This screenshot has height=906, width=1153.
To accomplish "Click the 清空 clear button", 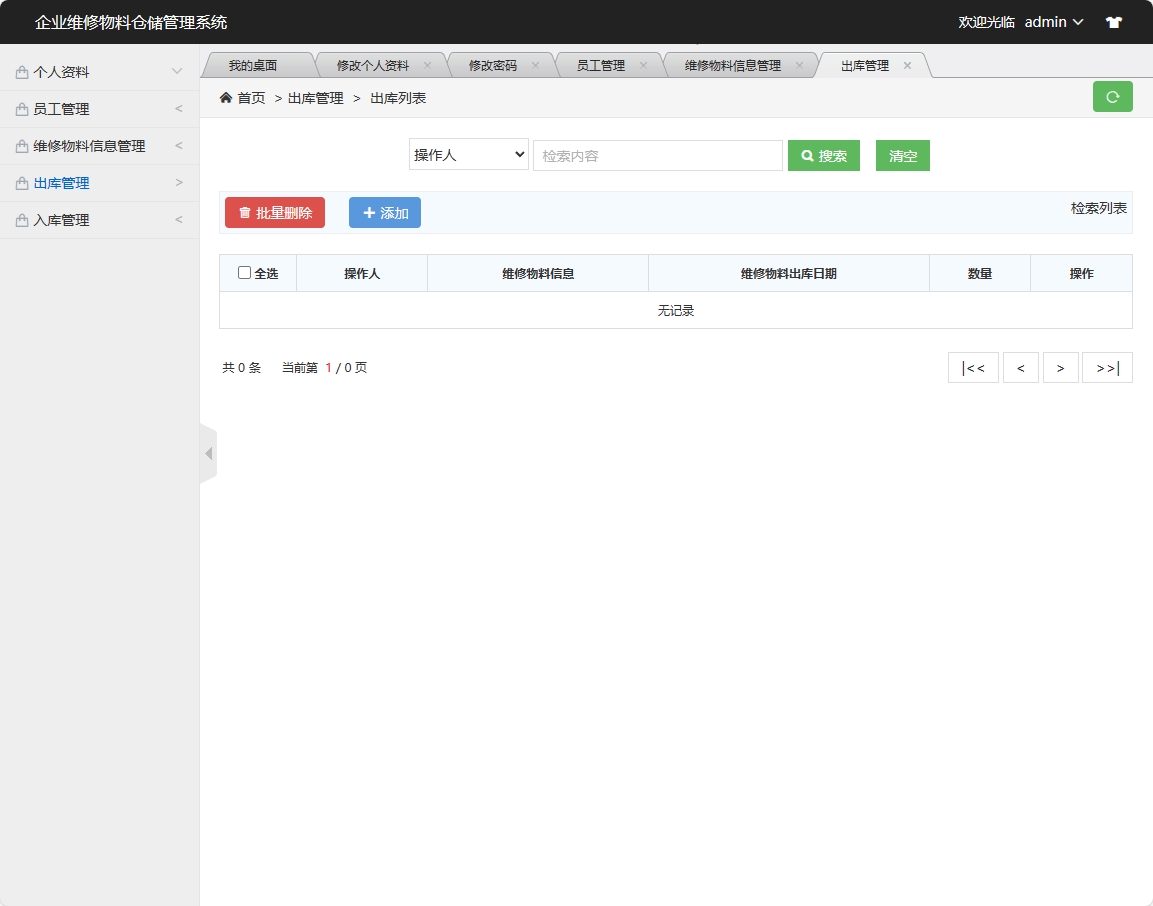I will [901, 155].
